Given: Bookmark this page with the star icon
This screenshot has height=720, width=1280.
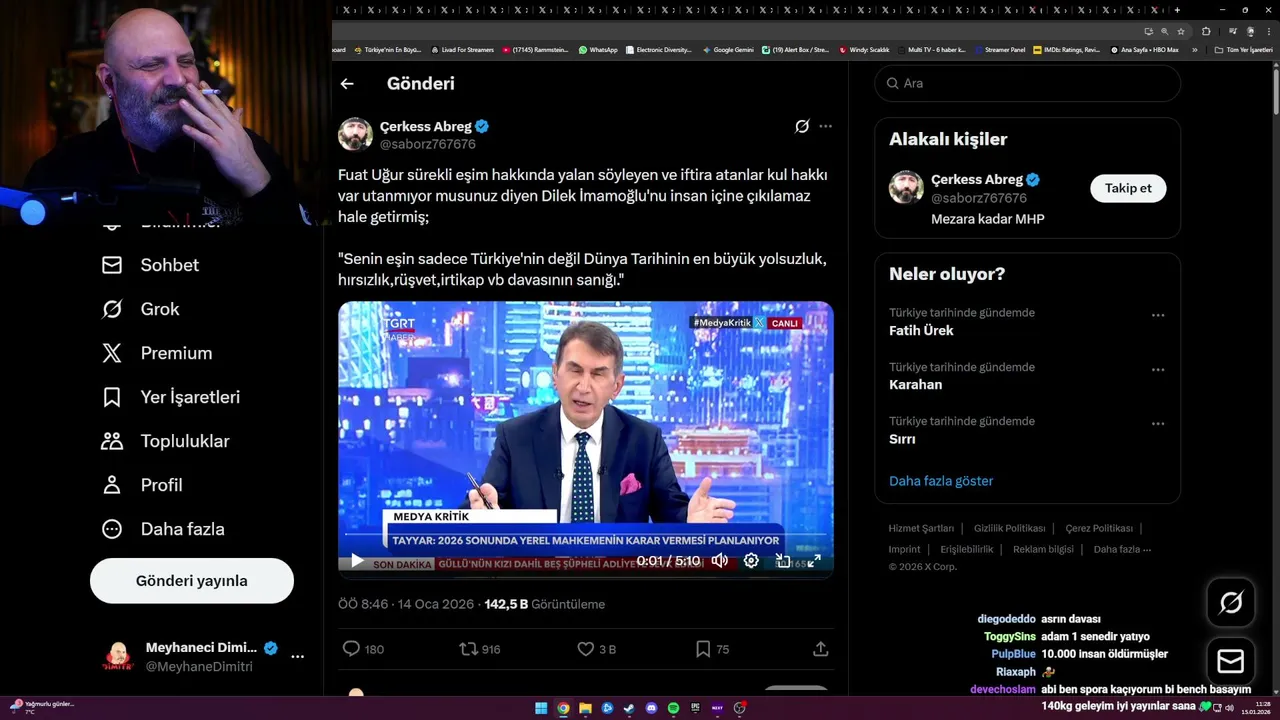Looking at the screenshot, I should (1181, 31).
